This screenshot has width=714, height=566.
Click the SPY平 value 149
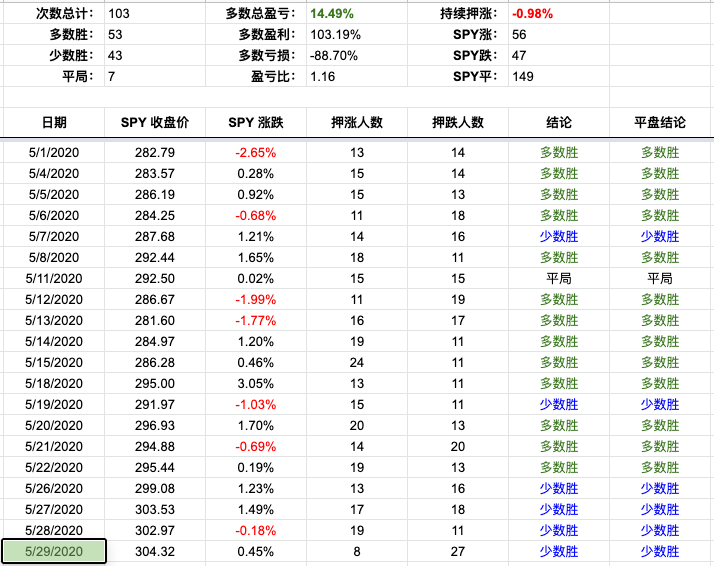[x=524, y=77]
